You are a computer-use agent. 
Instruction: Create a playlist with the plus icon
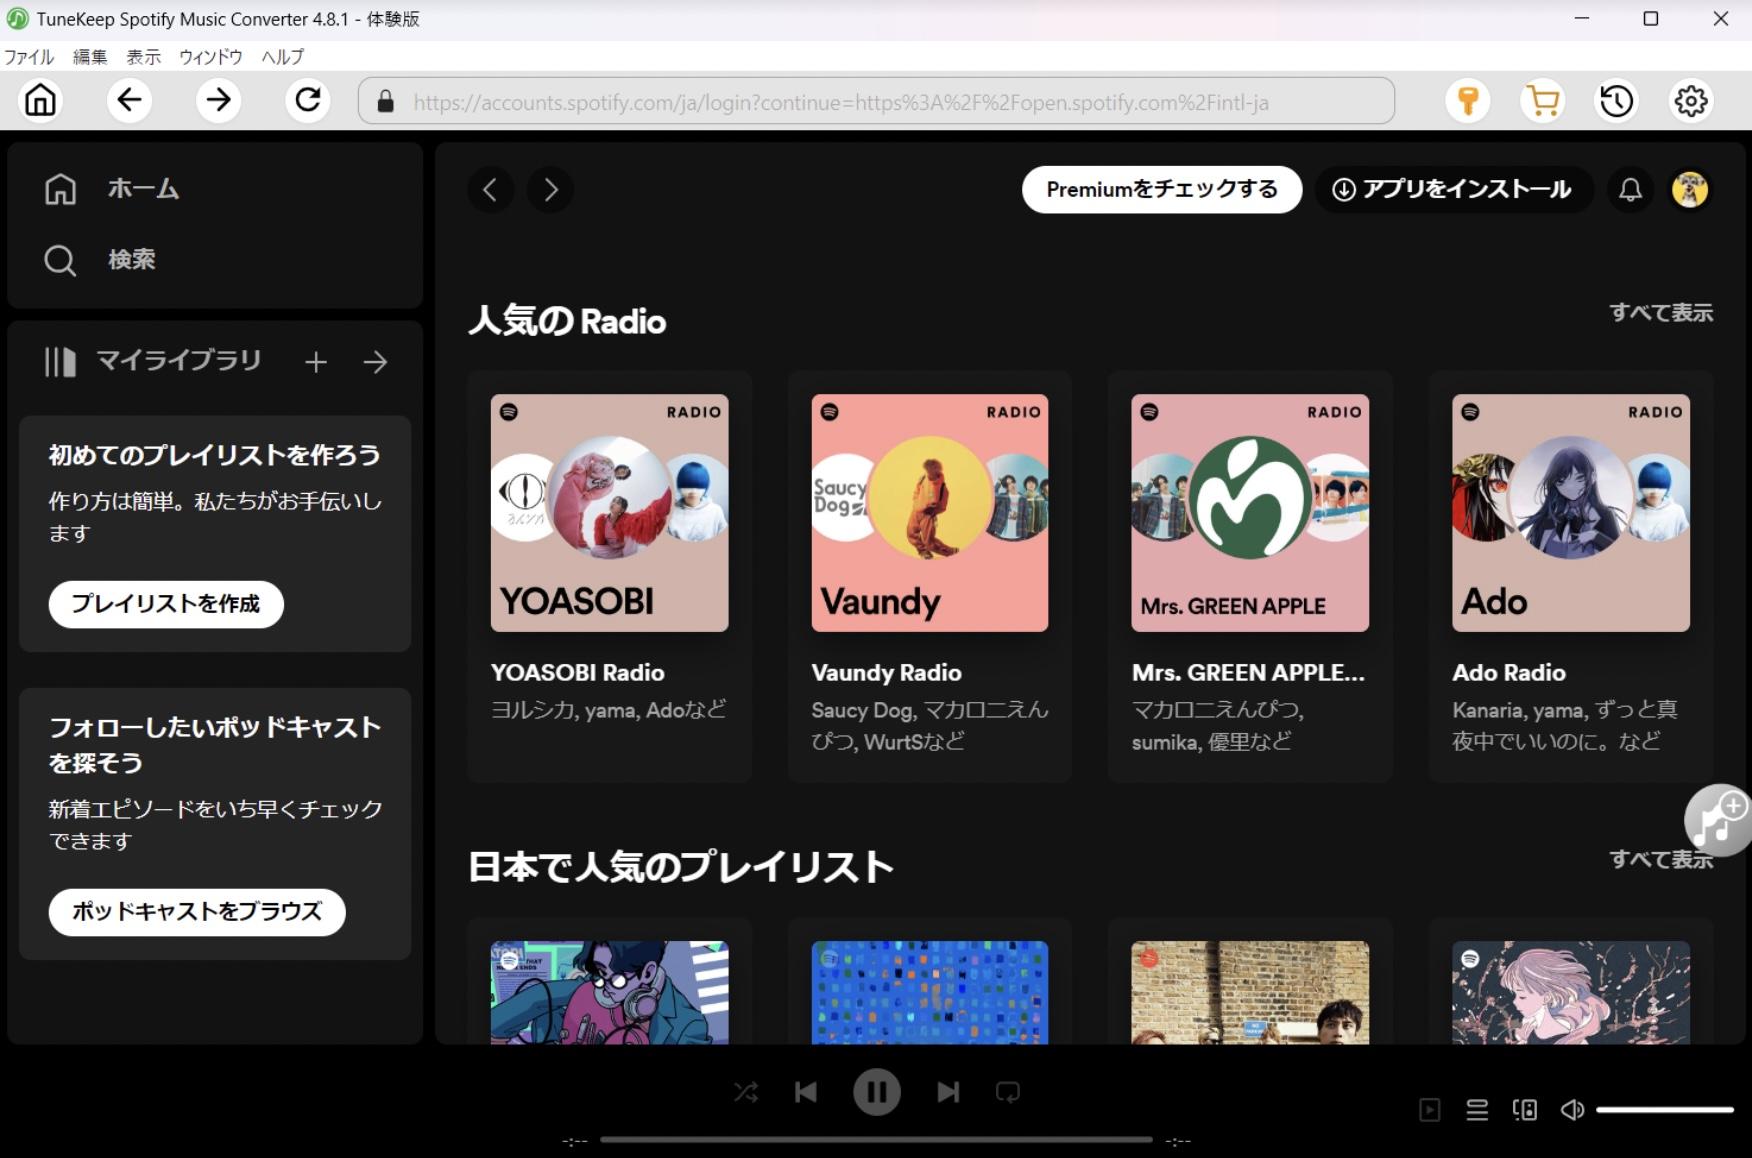click(316, 362)
